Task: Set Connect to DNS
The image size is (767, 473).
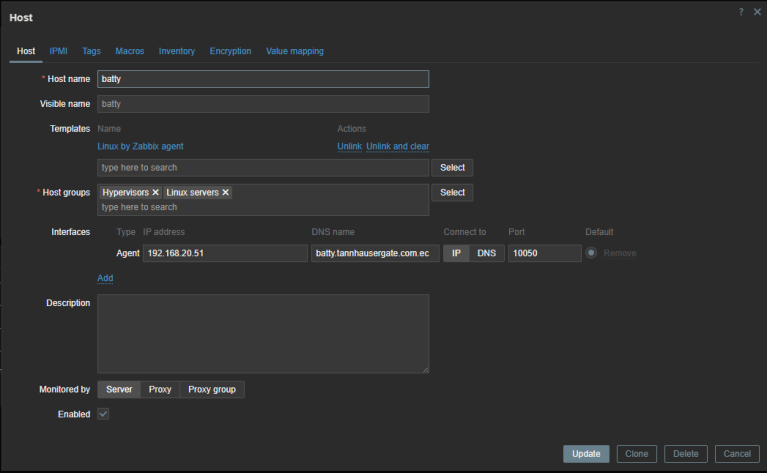Action: coord(486,253)
